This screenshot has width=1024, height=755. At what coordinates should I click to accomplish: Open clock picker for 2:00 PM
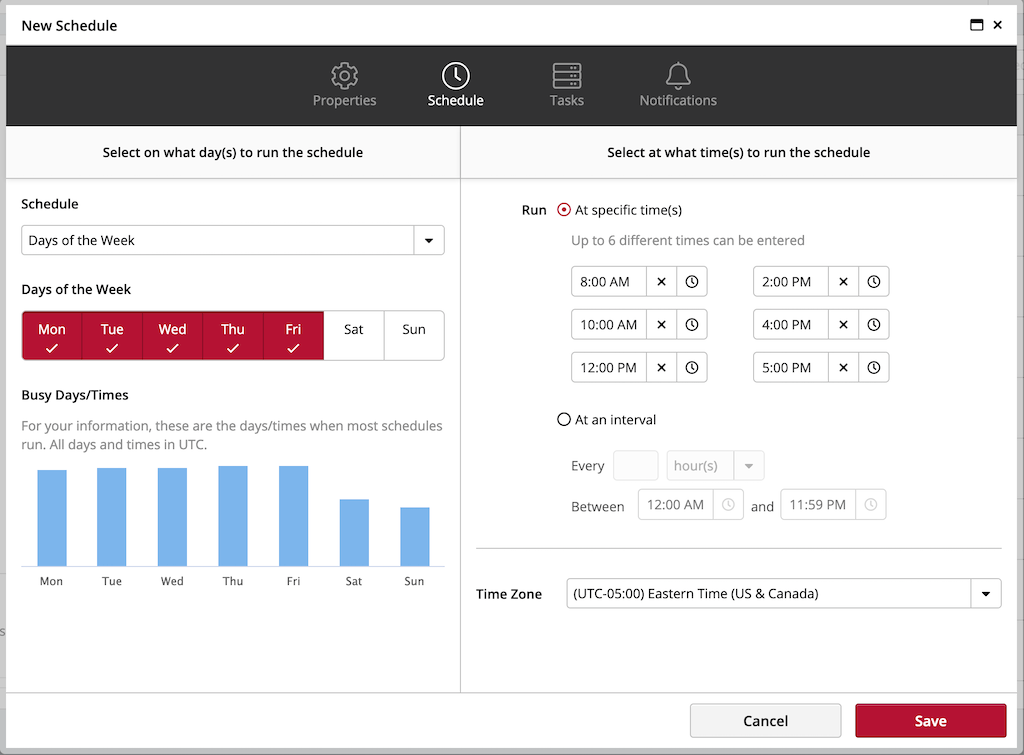874,281
